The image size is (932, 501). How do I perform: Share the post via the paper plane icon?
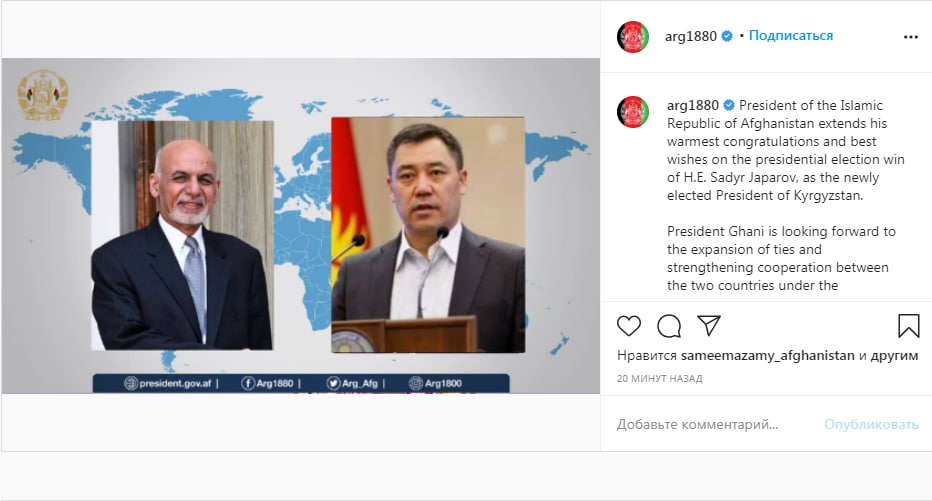click(x=709, y=325)
